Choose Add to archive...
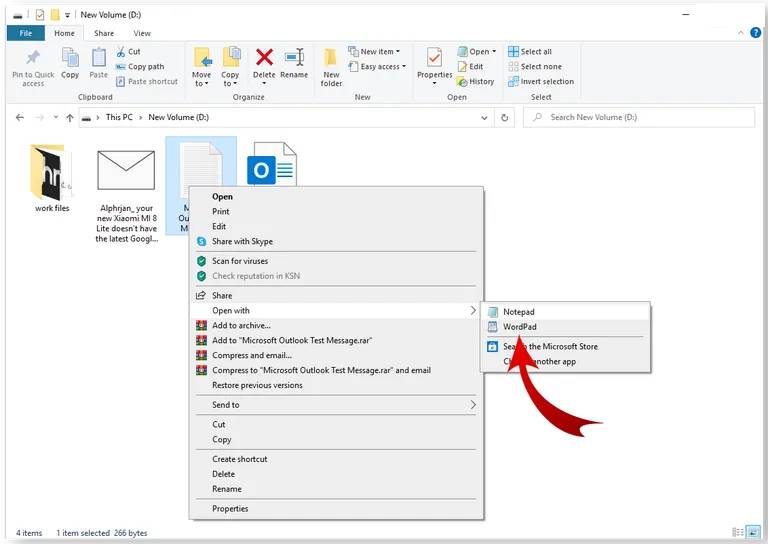This screenshot has height=544, width=768. (336, 325)
